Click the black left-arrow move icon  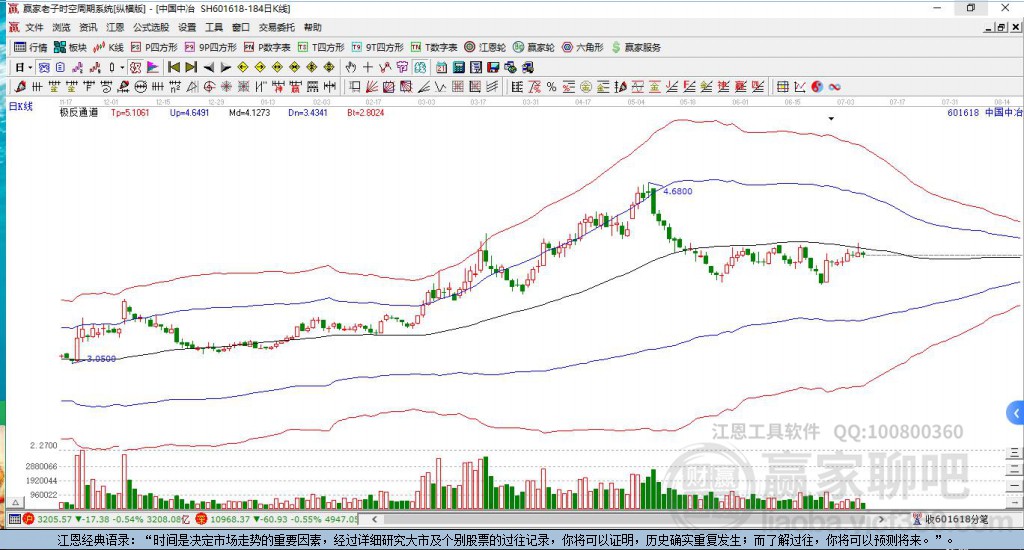[208, 67]
